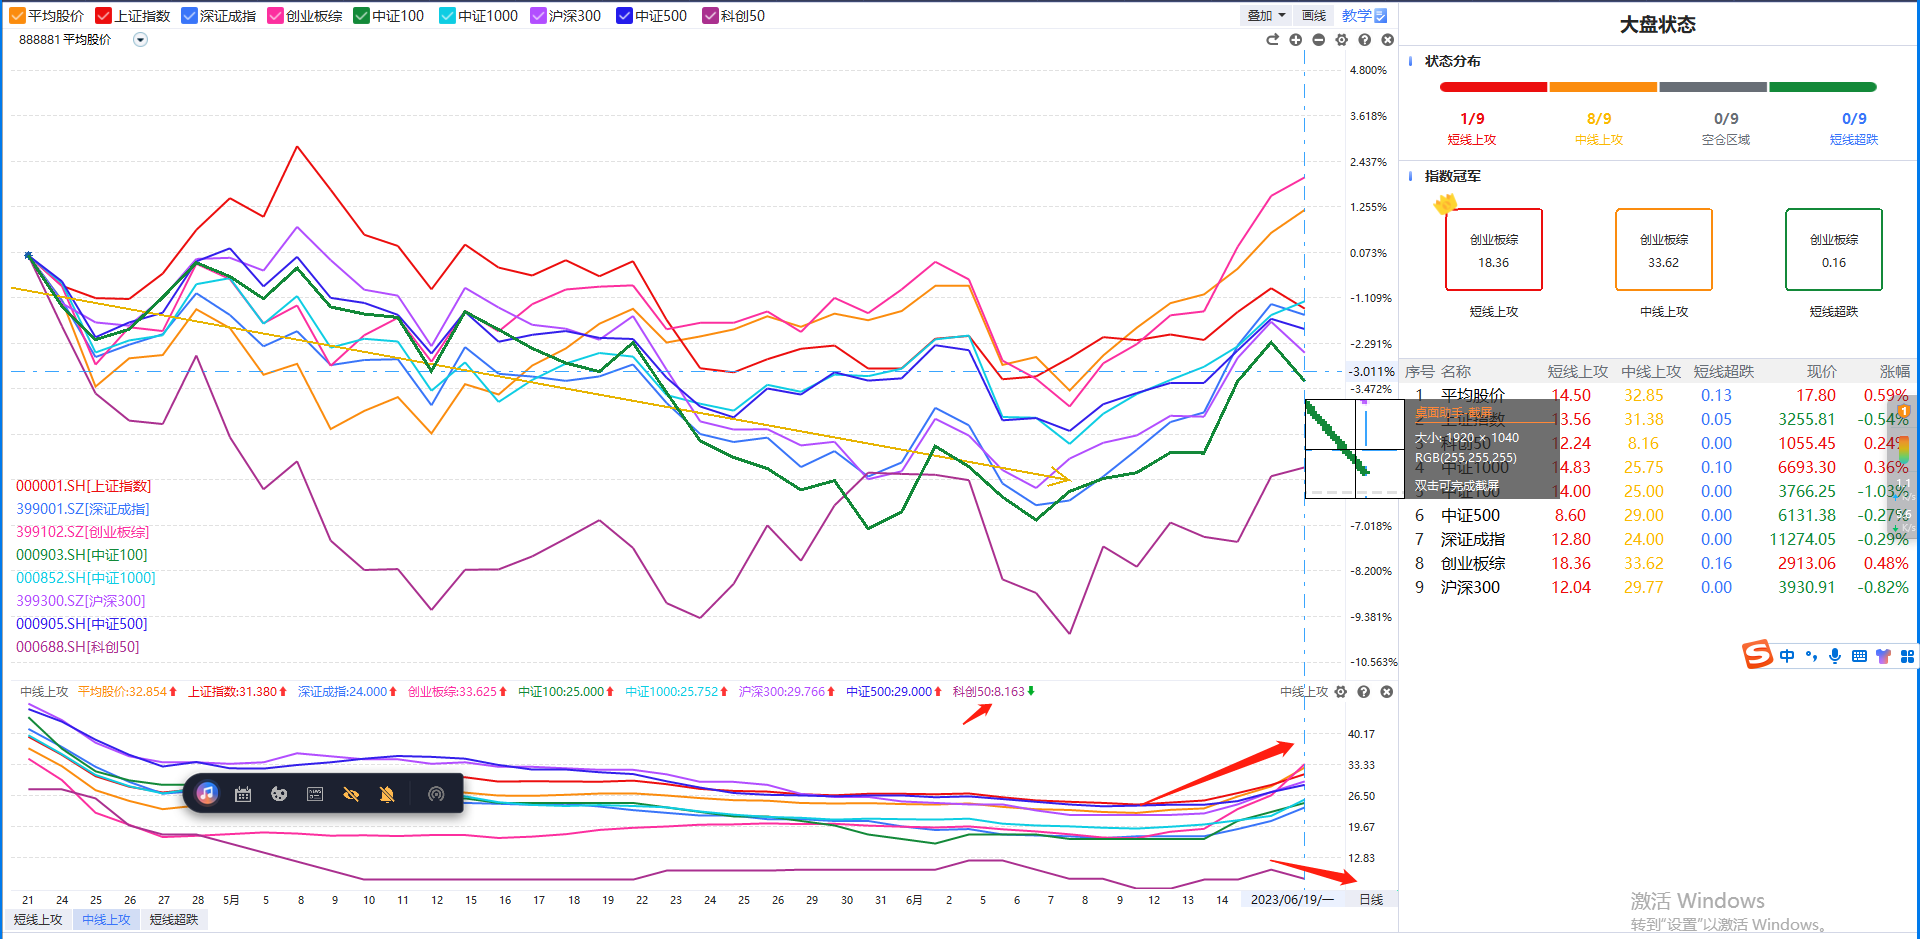Viewport: 1920px width, 939px height.
Task: Select the 创业板综 33.62 中线上攻 champion card
Action: coord(1664,250)
